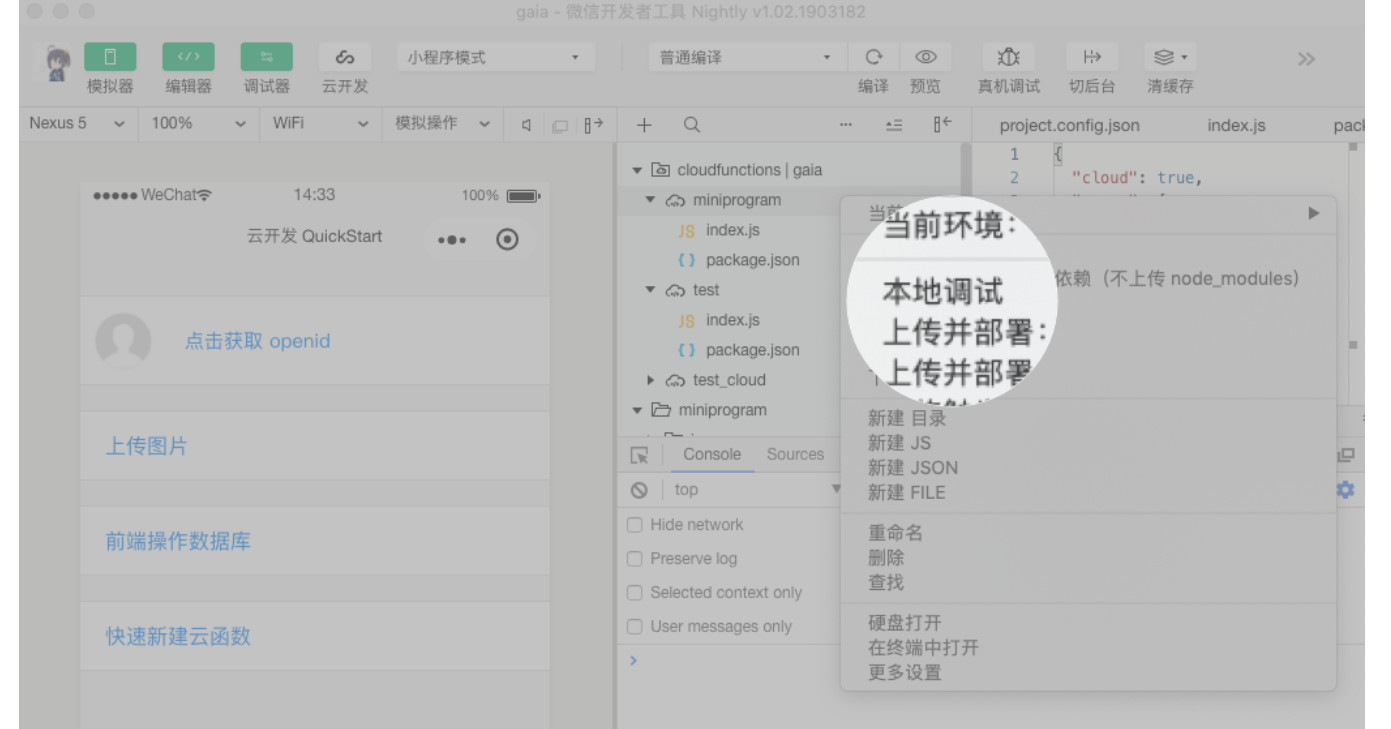Search files with magnifier icon
Screen dimensions: 1391x729
click(692, 125)
